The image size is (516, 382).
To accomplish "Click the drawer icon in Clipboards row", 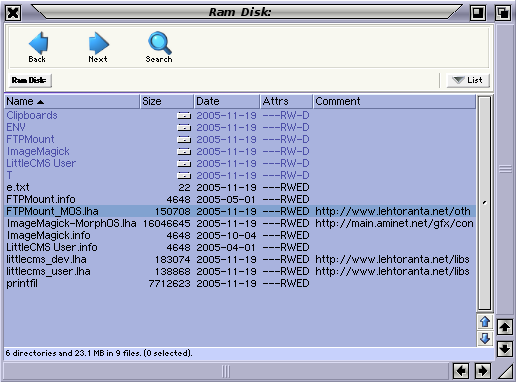I will coord(184,116).
